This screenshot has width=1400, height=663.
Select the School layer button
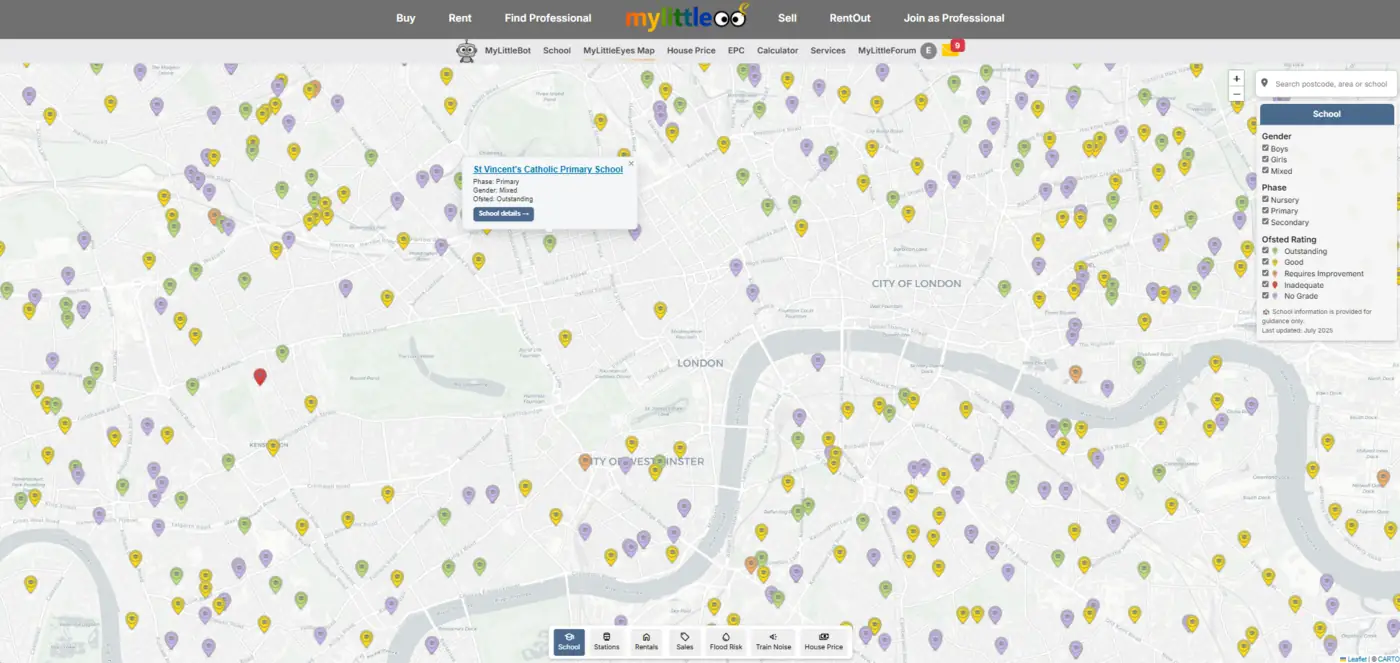(x=568, y=641)
